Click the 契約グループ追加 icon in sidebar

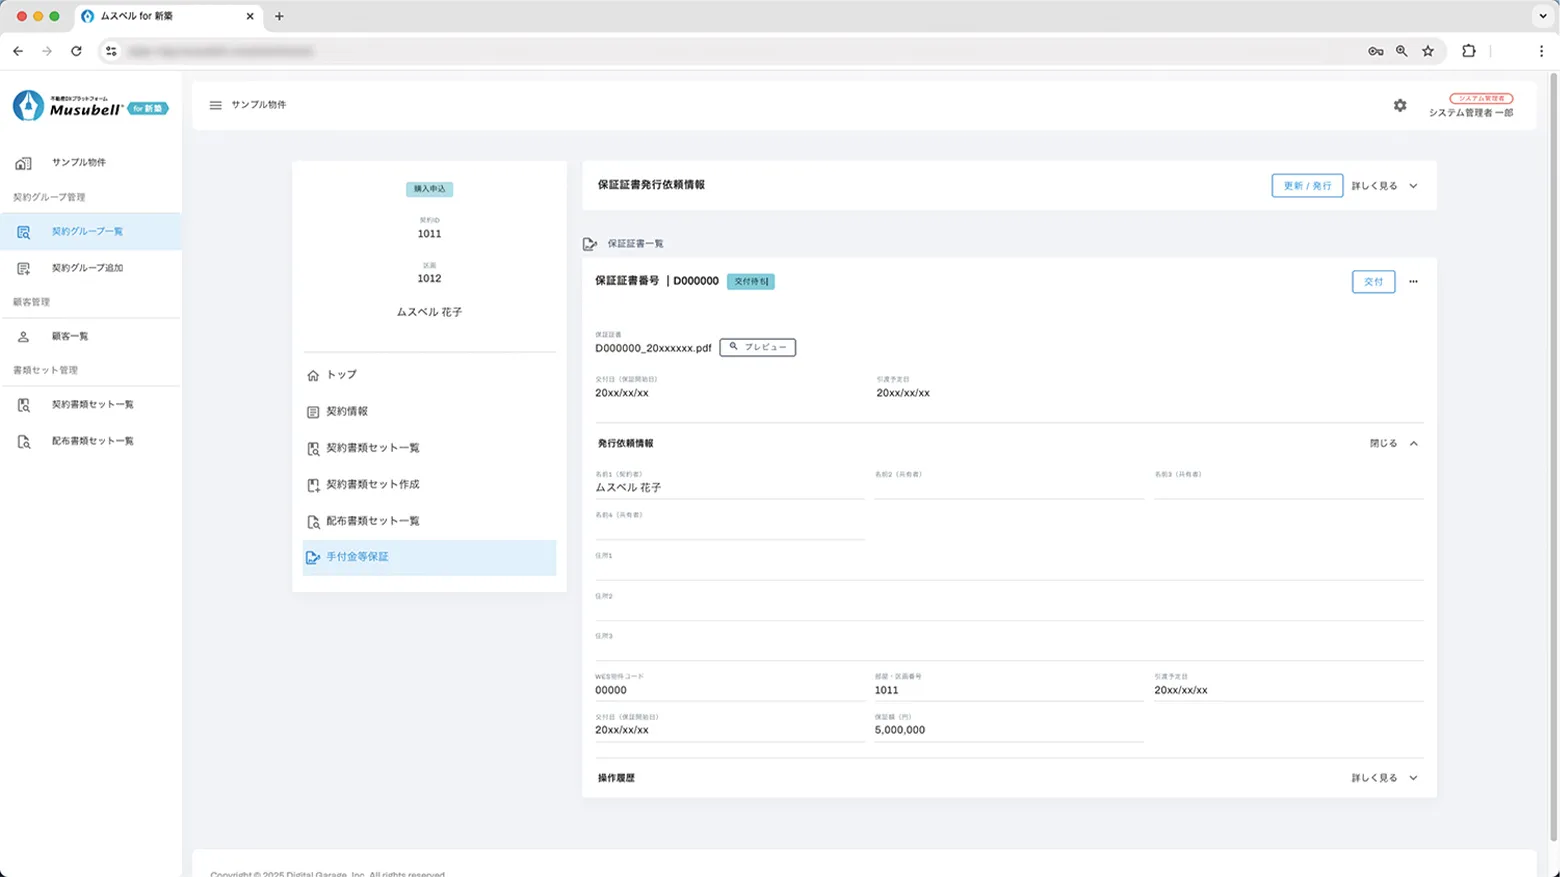tap(24, 269)
